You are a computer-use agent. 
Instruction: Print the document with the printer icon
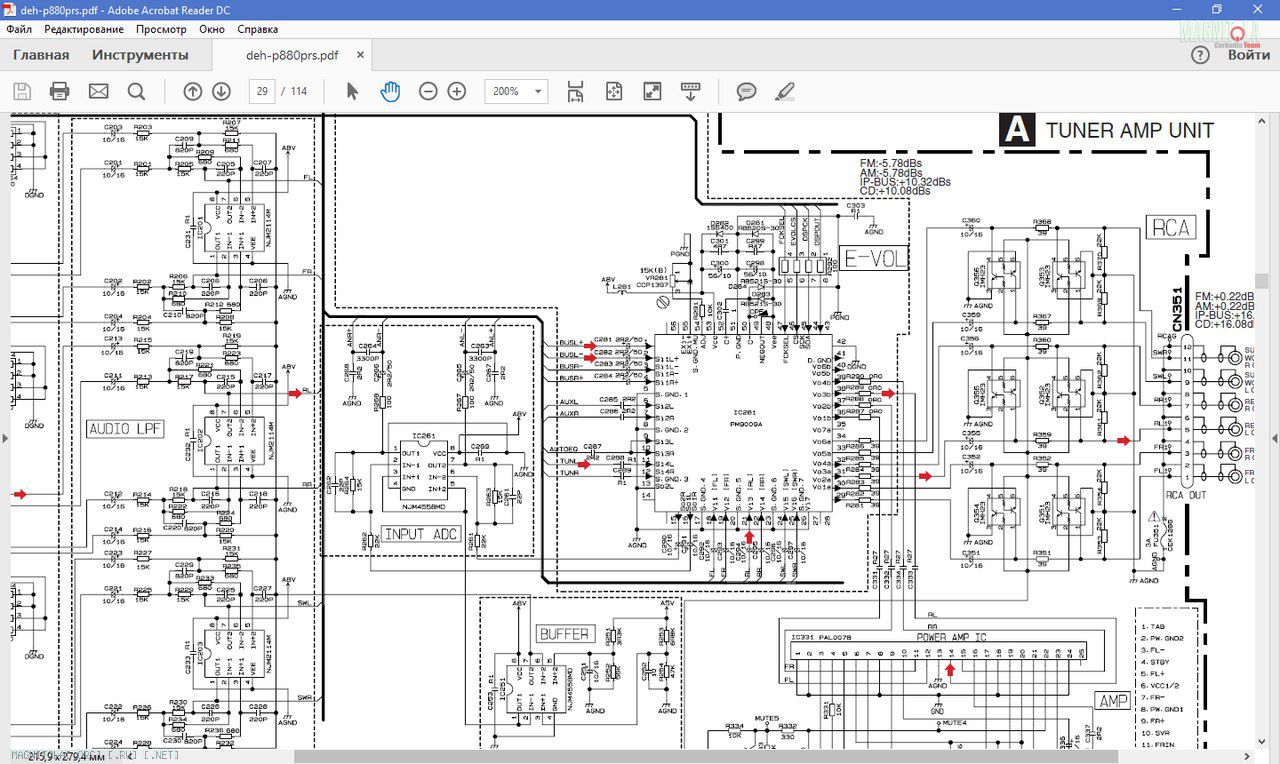[x=60, y=91]
